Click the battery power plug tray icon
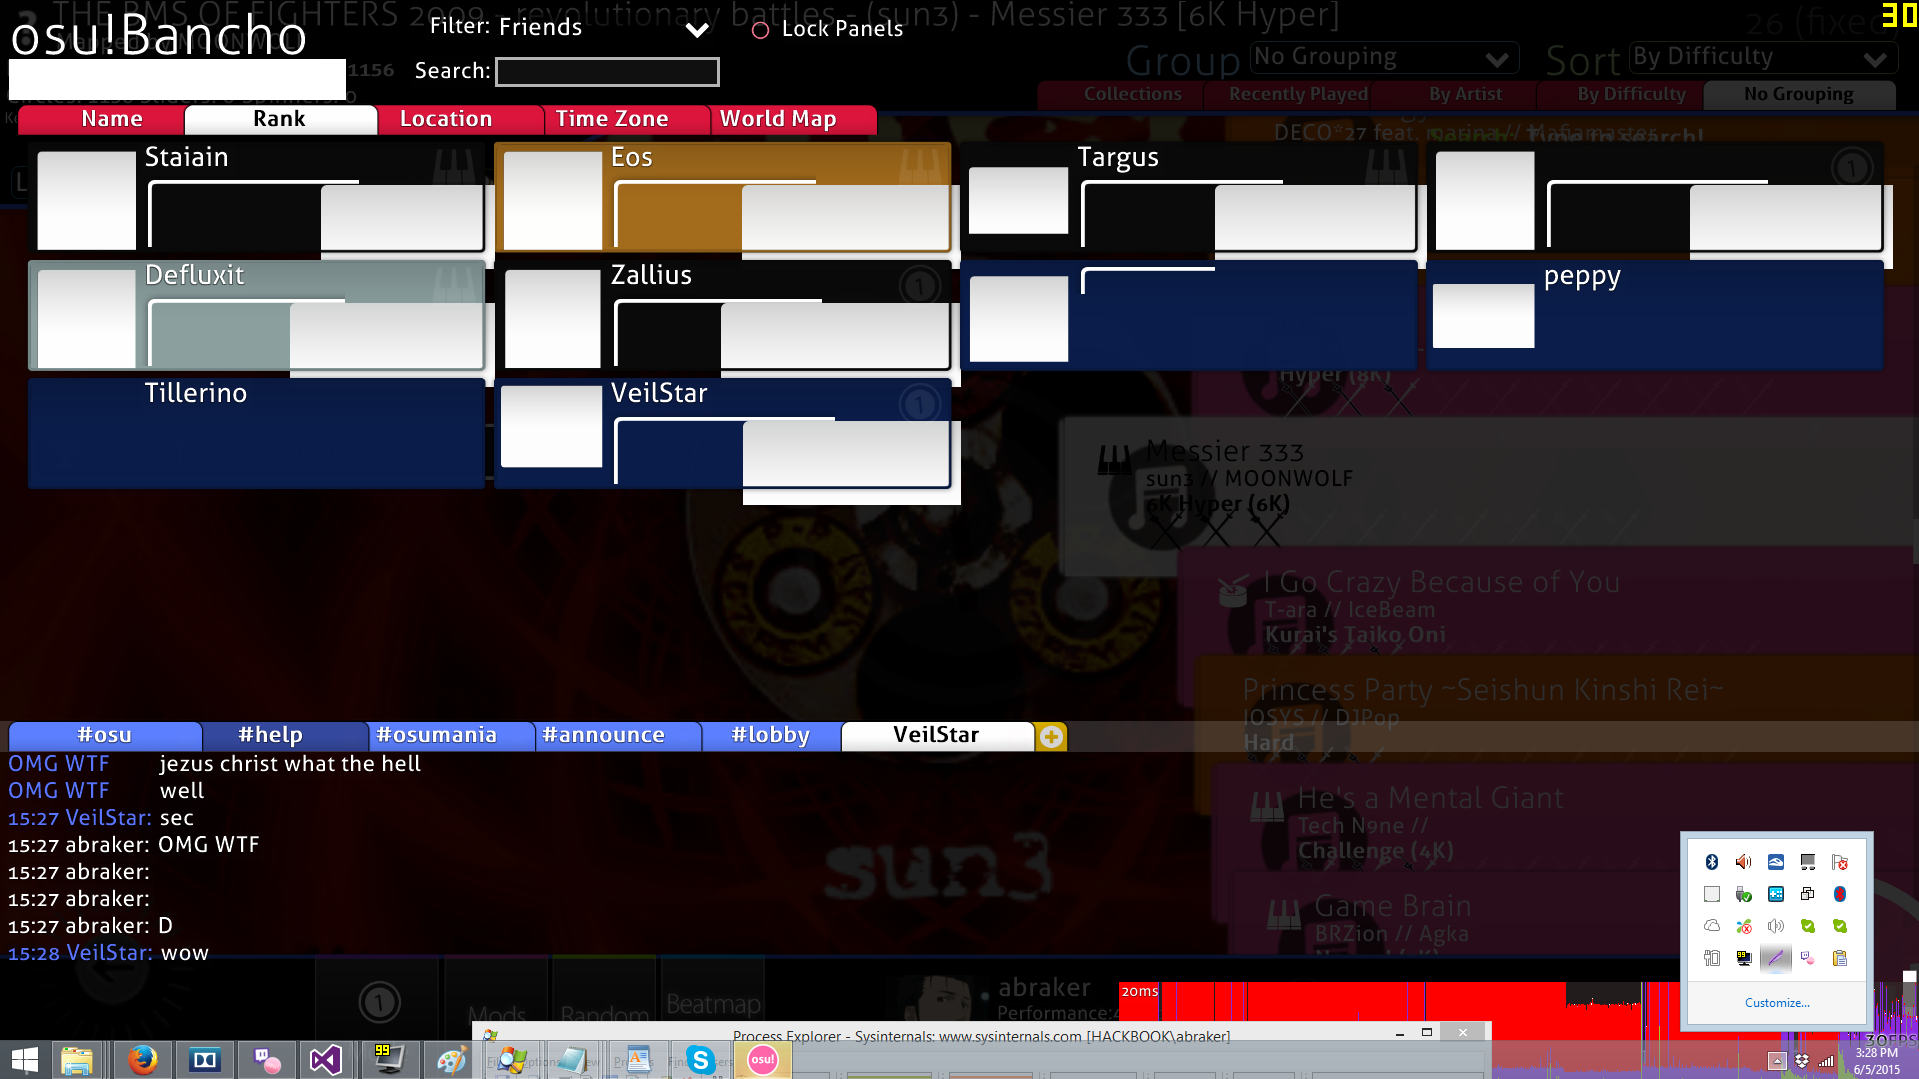Viewport: 1919px width, 1079px height. pyautogui.click(x=1712, y=958)
